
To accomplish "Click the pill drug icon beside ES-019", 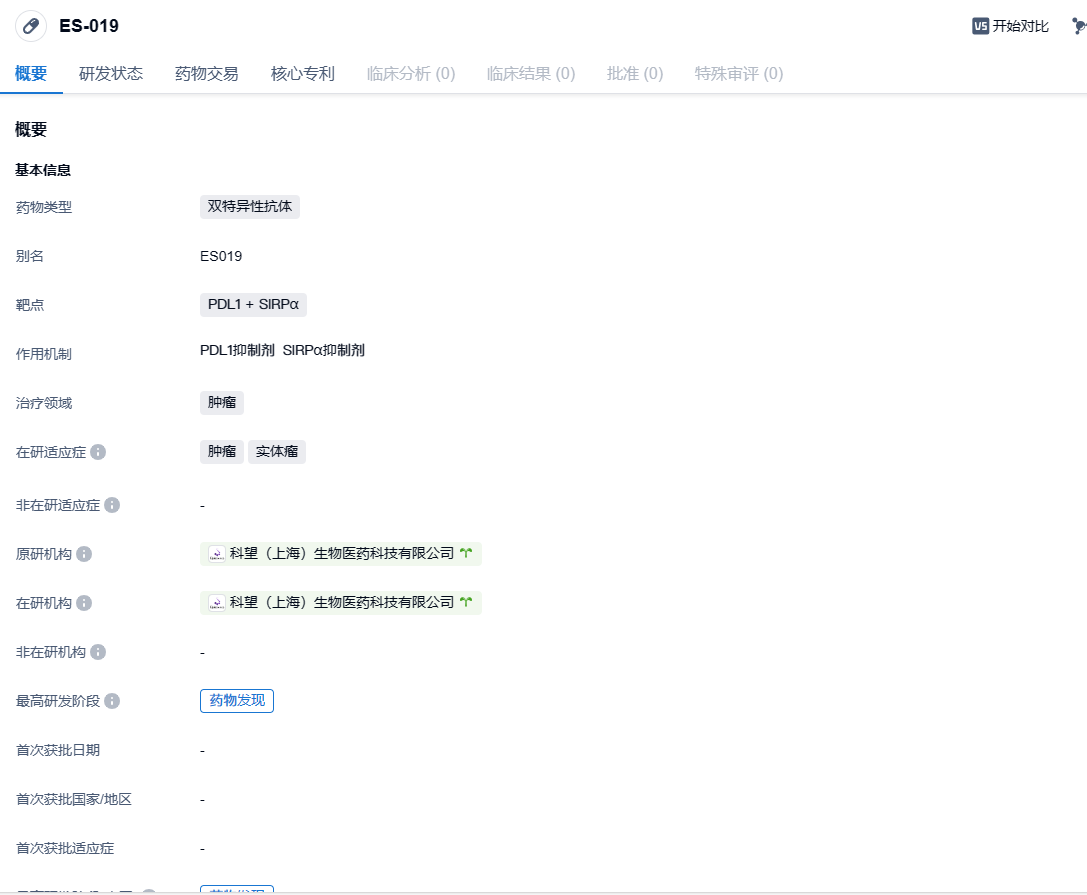I will coord(31,26).
